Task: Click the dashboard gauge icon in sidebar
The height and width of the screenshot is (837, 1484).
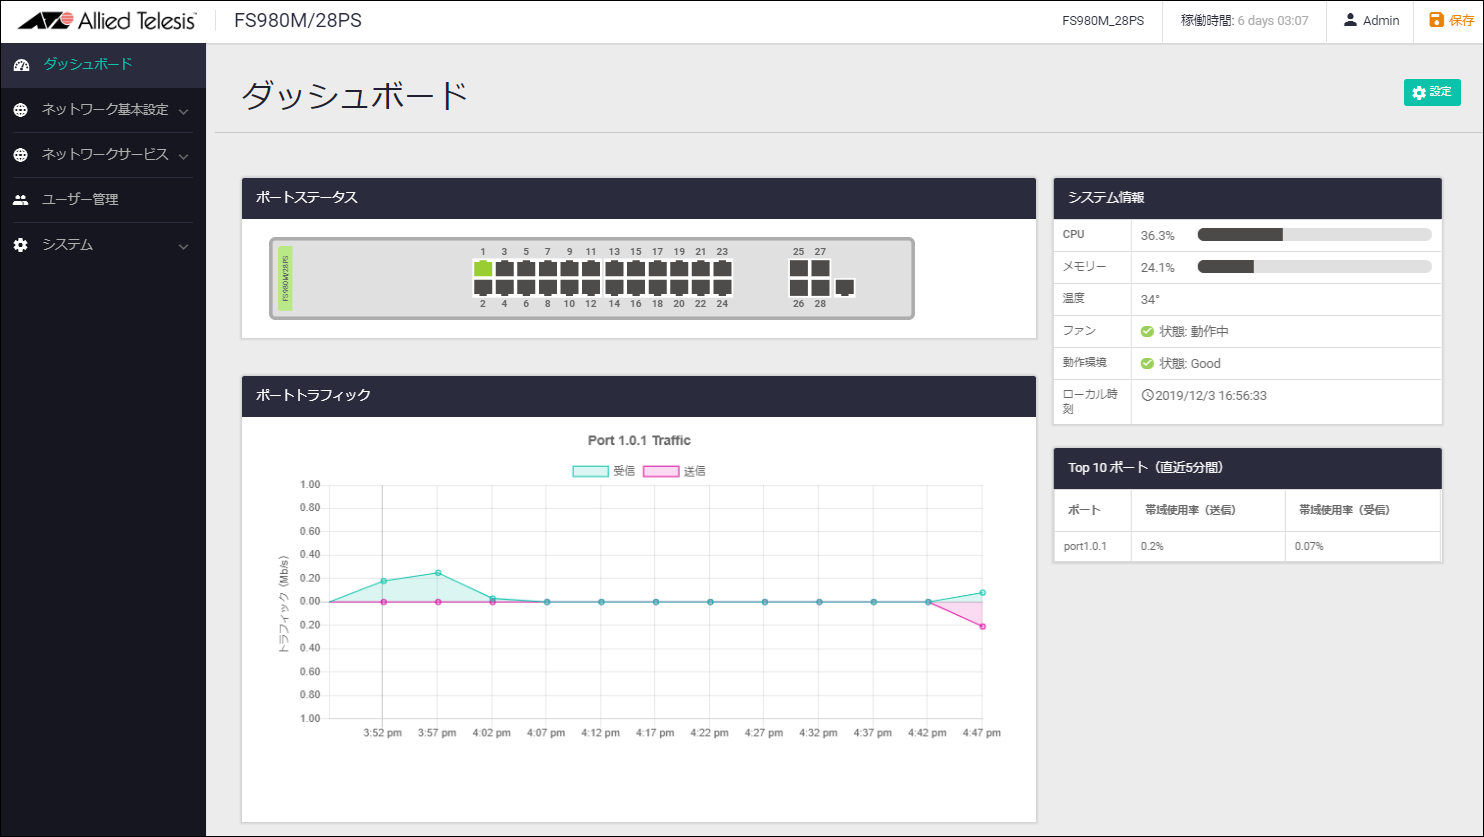Action: 21,65
